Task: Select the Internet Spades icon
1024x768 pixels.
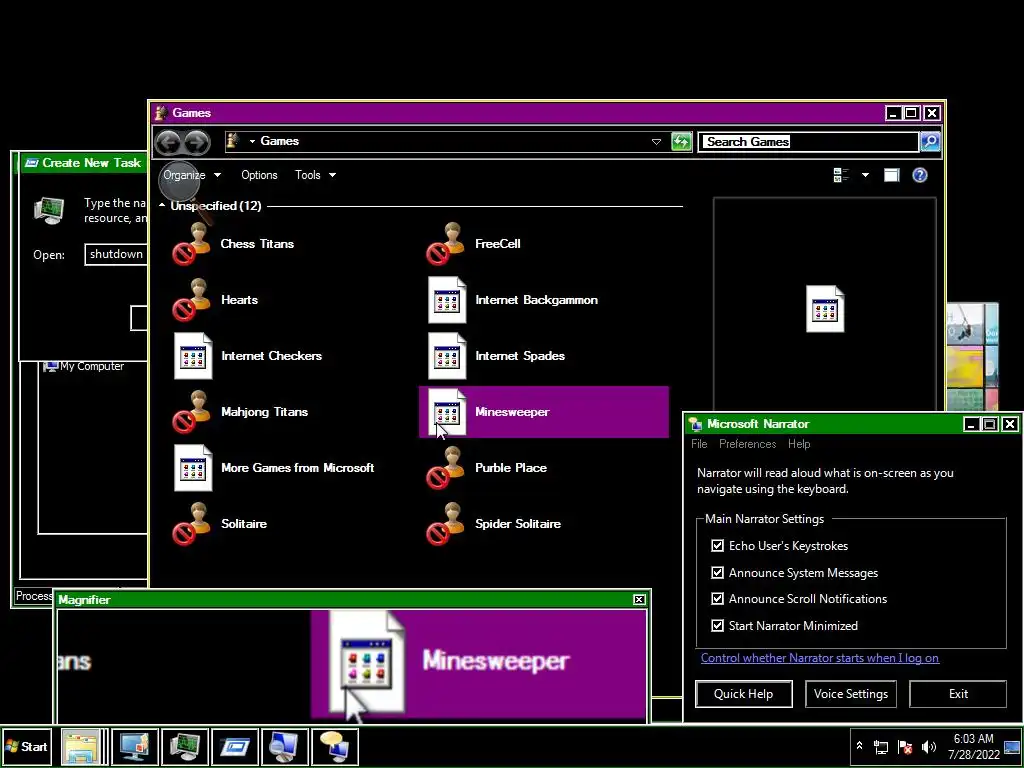Action: click(x=447, y=357)
